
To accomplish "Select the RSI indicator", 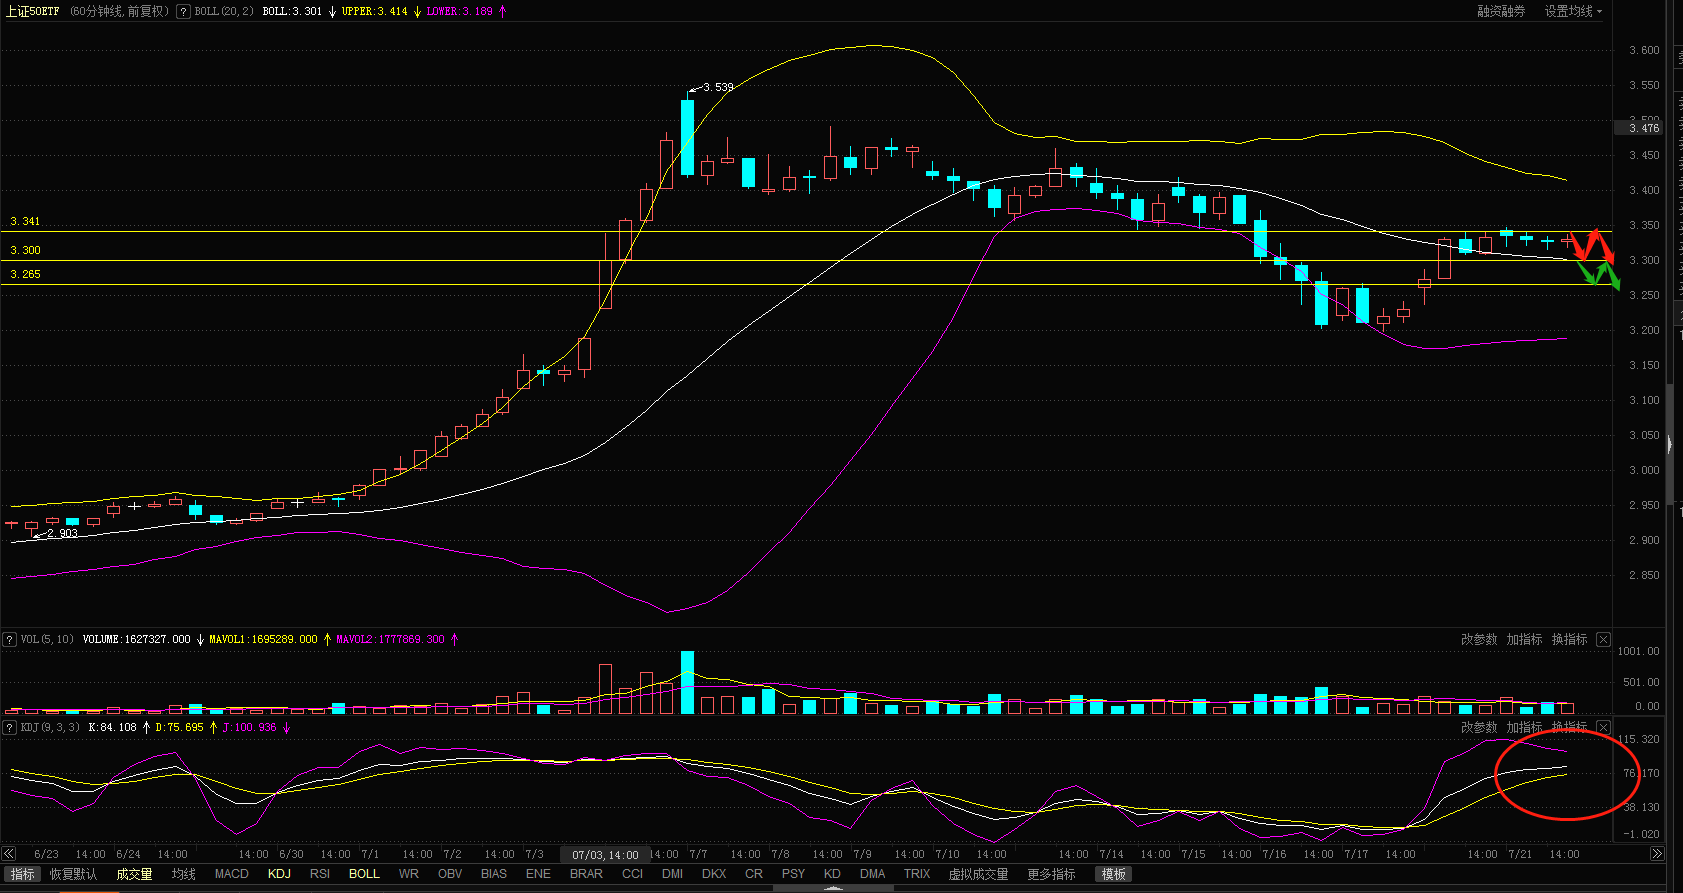I will [320, 874].
